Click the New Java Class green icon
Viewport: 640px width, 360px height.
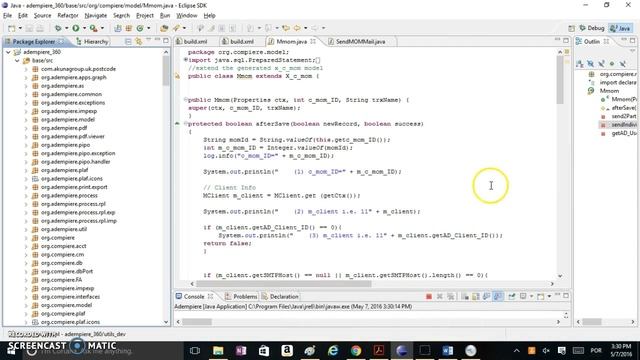[x=140, y=28]
